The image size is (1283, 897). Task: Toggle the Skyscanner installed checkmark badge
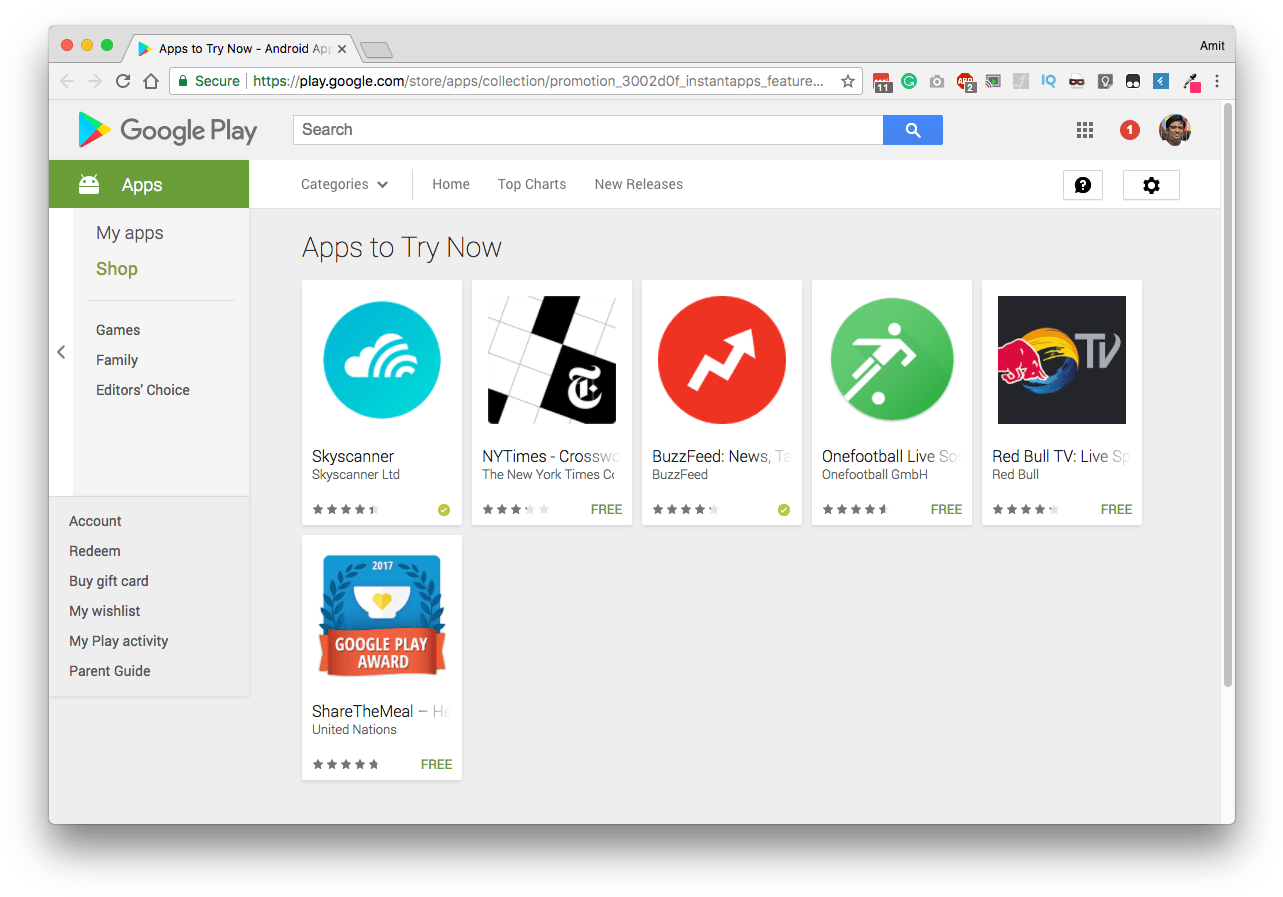click(x=443, y=509)
